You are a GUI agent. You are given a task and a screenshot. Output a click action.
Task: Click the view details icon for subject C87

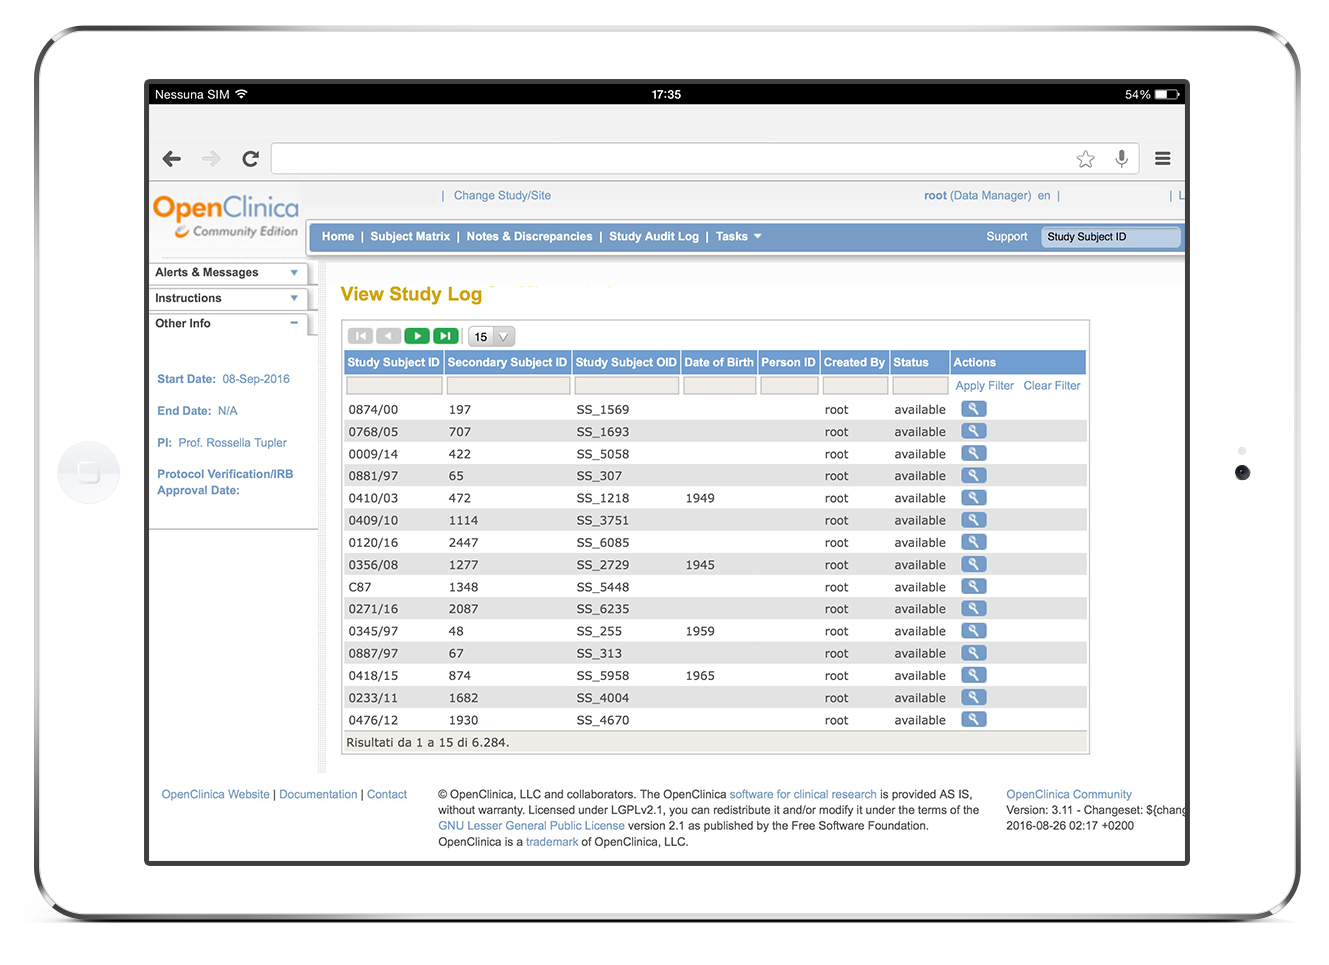click(973, 586)
